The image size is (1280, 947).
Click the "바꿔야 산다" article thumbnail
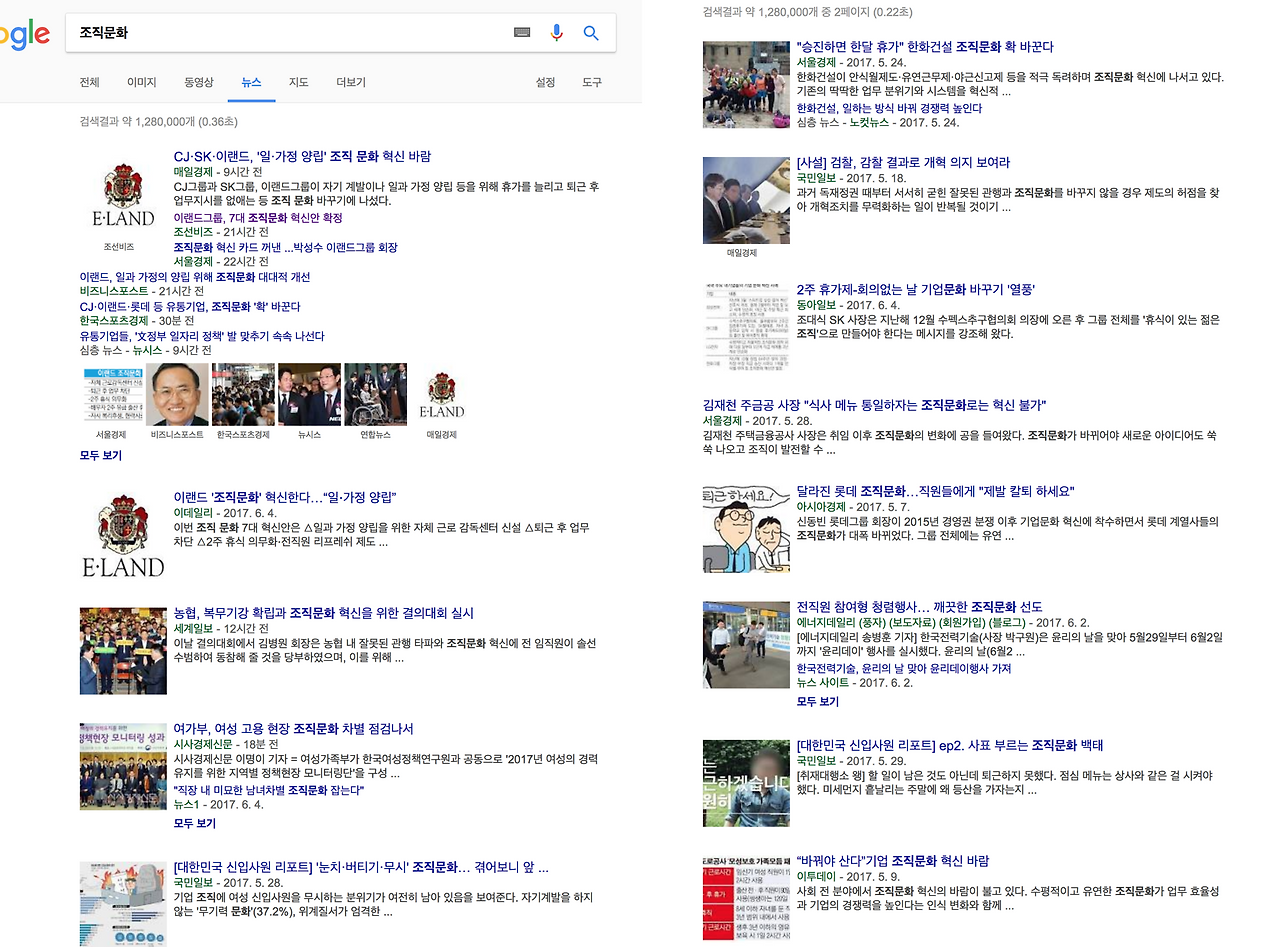746,898
